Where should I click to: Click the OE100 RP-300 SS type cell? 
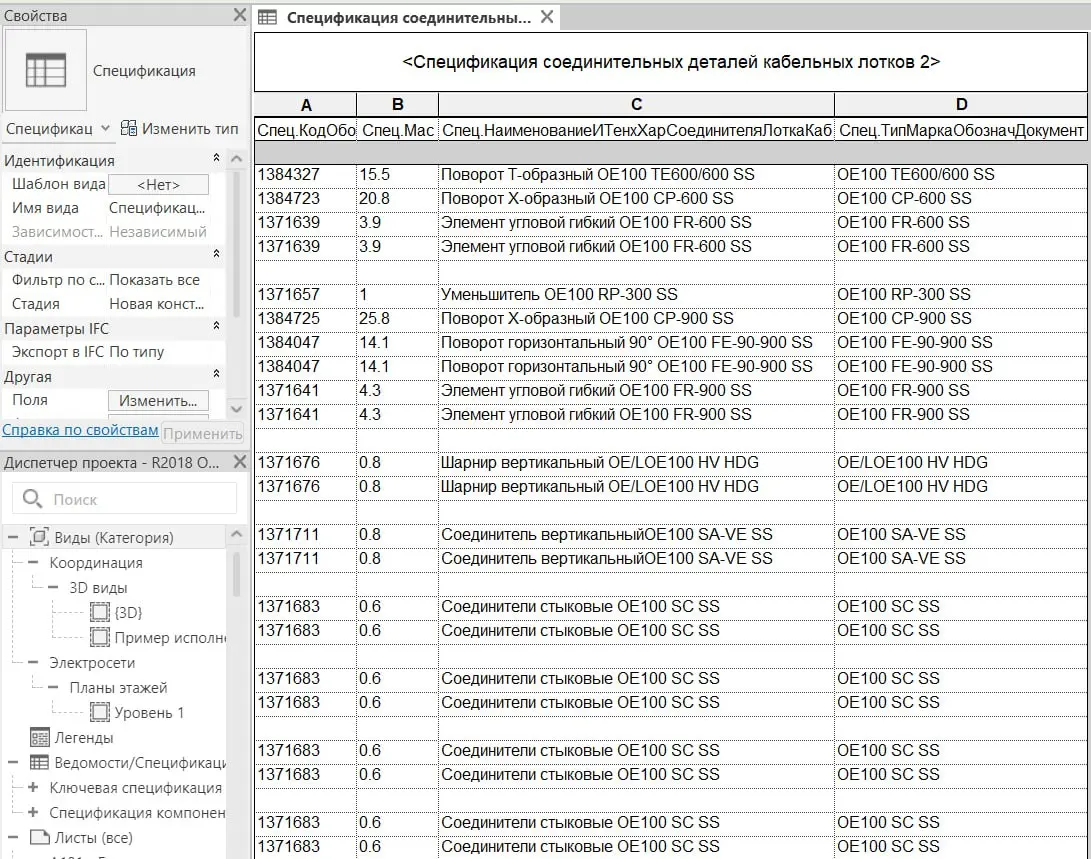coord(961,295)
